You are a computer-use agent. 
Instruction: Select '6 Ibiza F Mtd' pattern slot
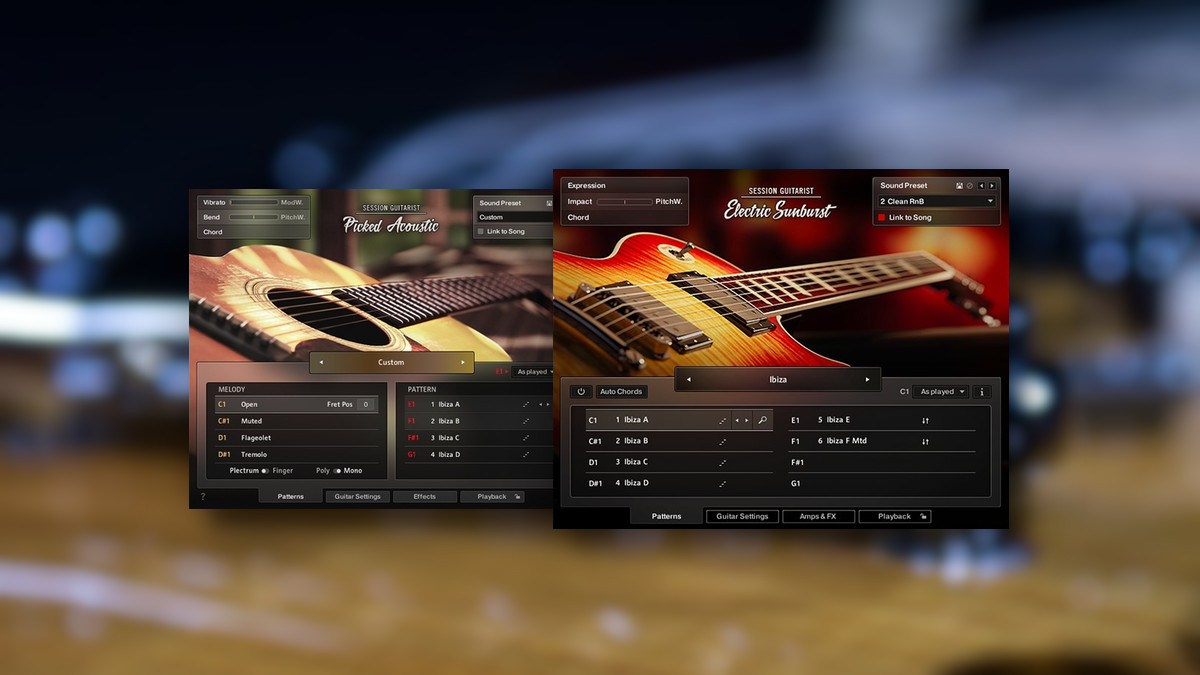[881, 441]
